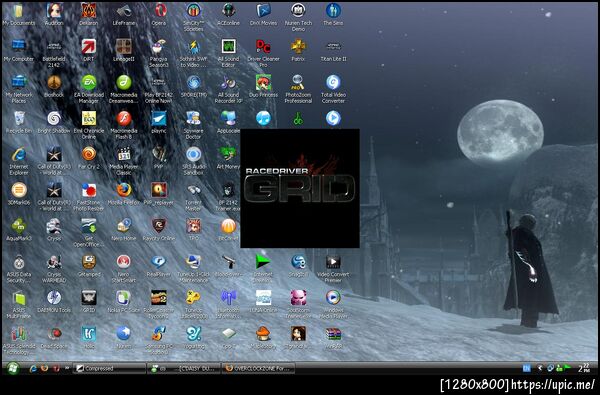Select the Pangya Season3 icon

point(159,54)
